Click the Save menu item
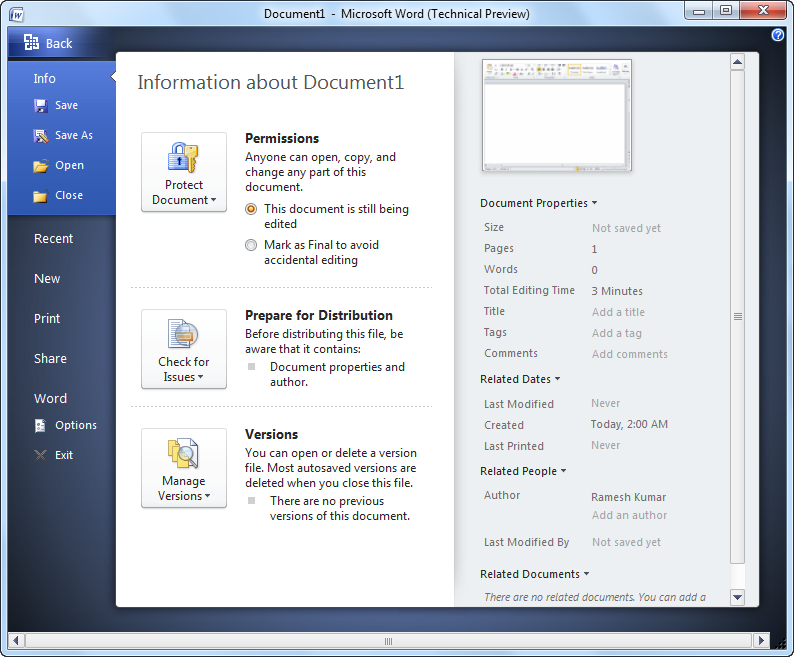 [66, 105]
